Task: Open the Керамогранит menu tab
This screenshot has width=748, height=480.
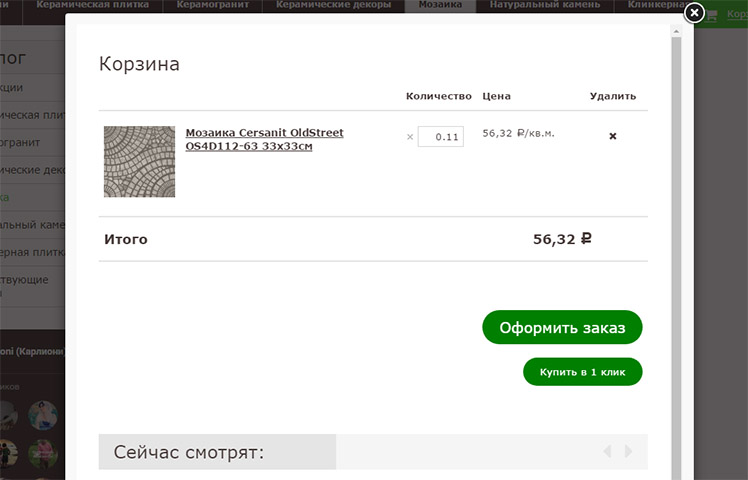Action: 213,5
